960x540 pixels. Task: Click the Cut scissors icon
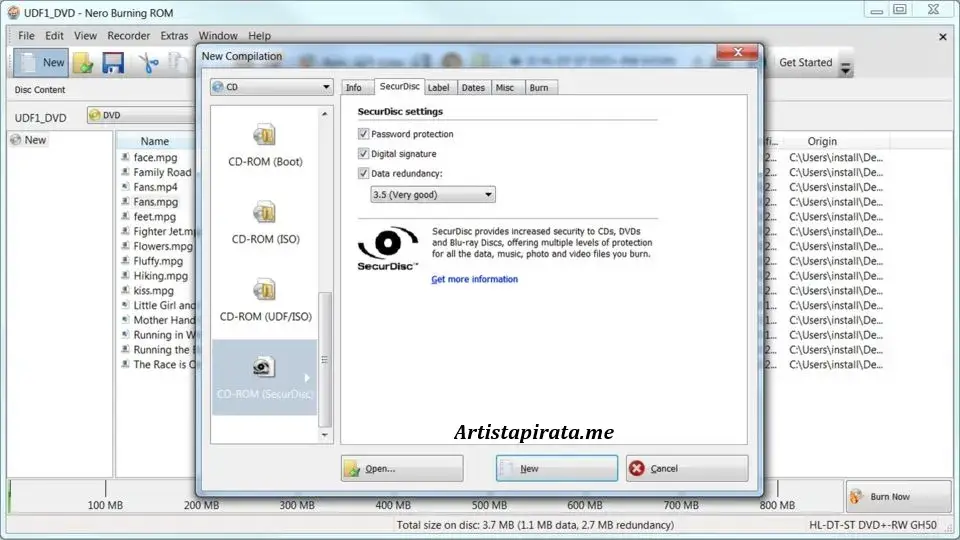point(148,63)
